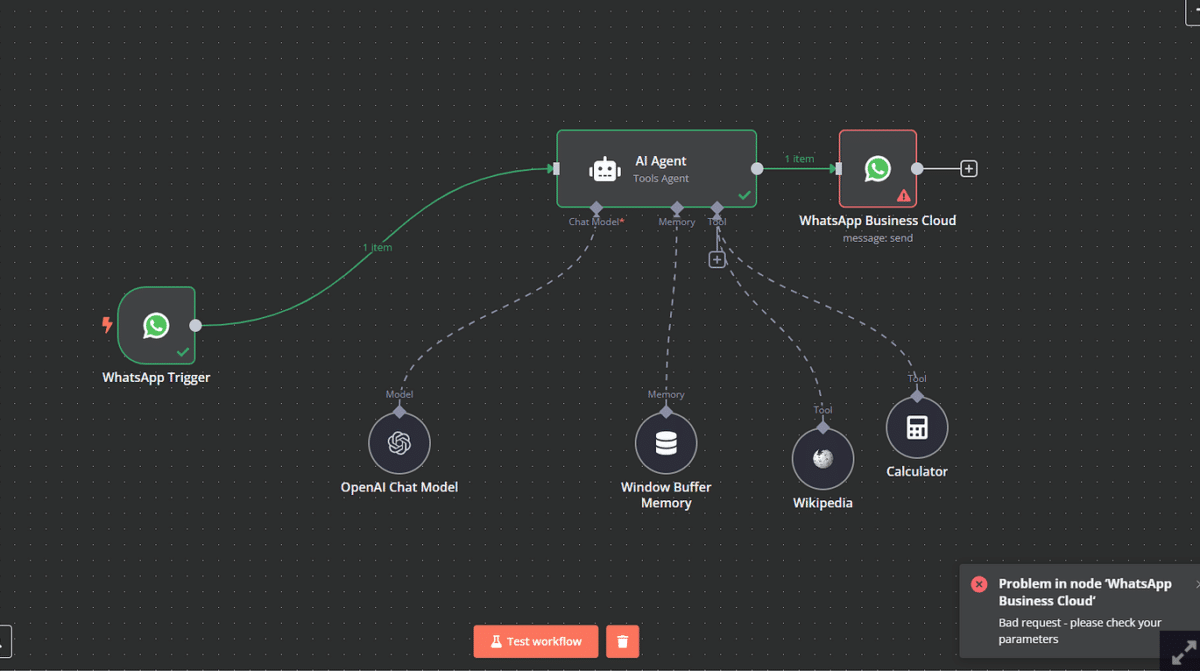Dismiss the error notification toast
The image size is (1200, 671).
(x=1197, y=583)
